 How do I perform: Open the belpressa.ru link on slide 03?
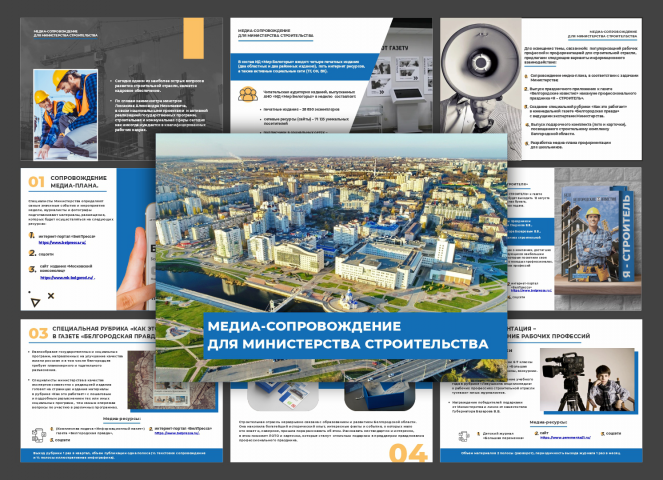coord(177,433)
